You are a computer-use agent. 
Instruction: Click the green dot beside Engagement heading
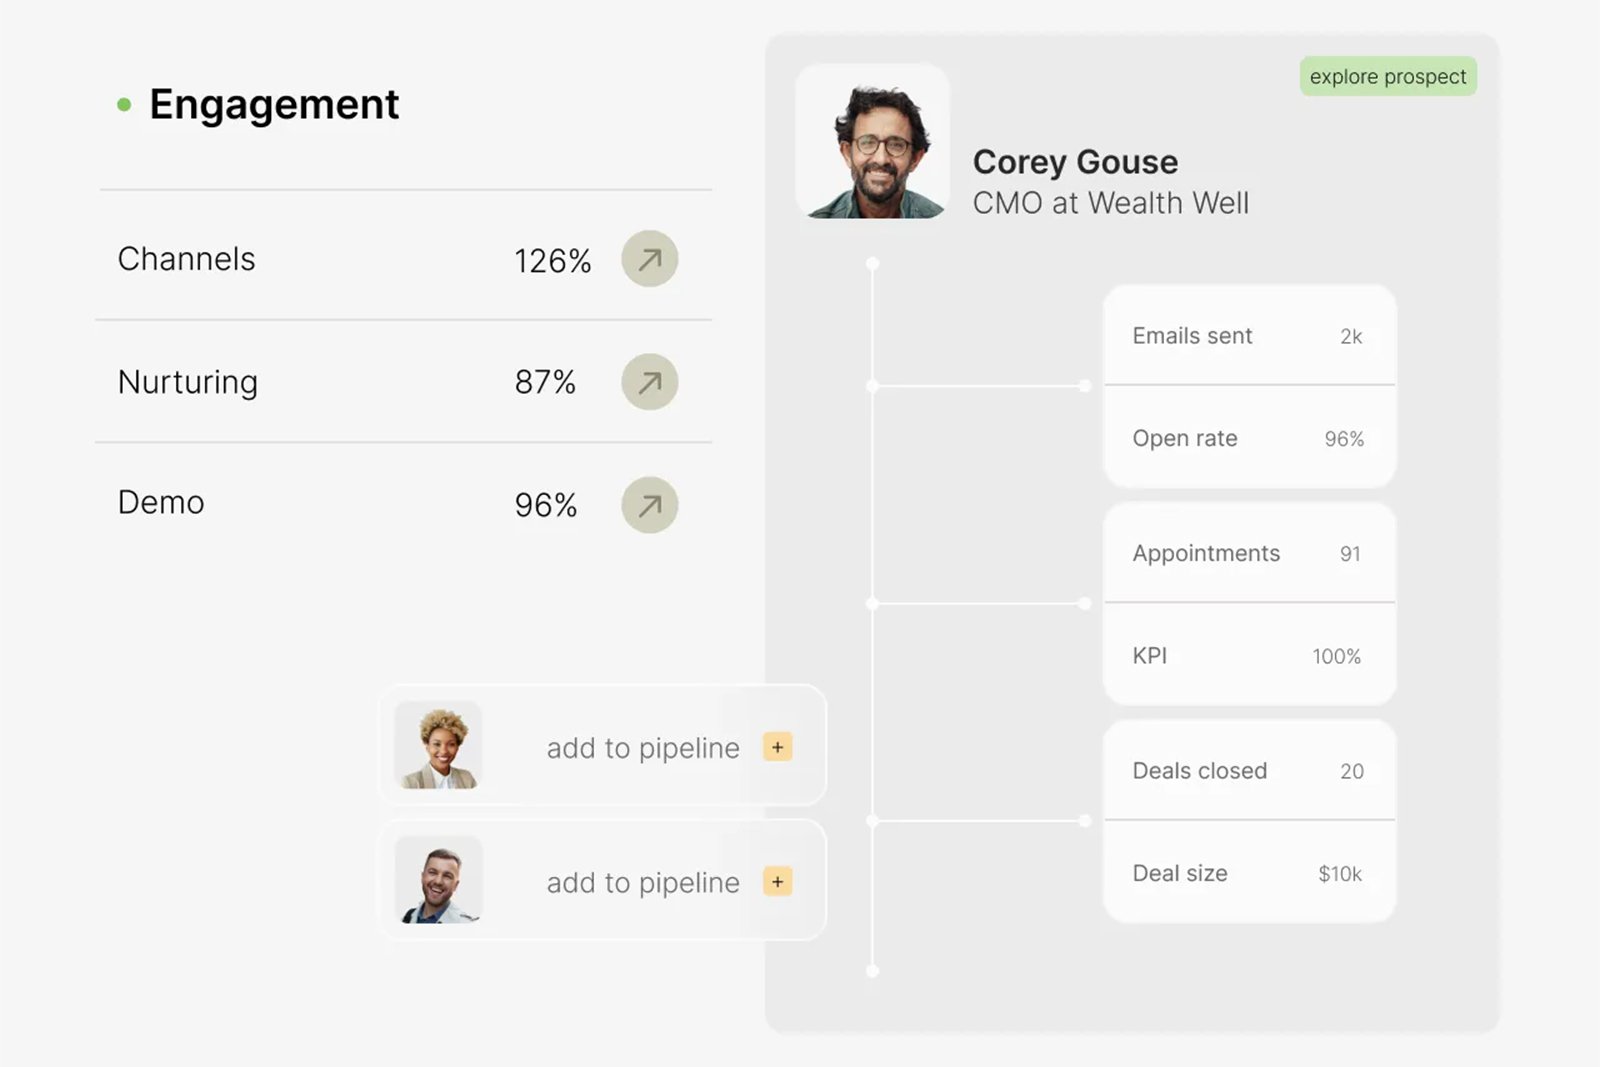124,104
